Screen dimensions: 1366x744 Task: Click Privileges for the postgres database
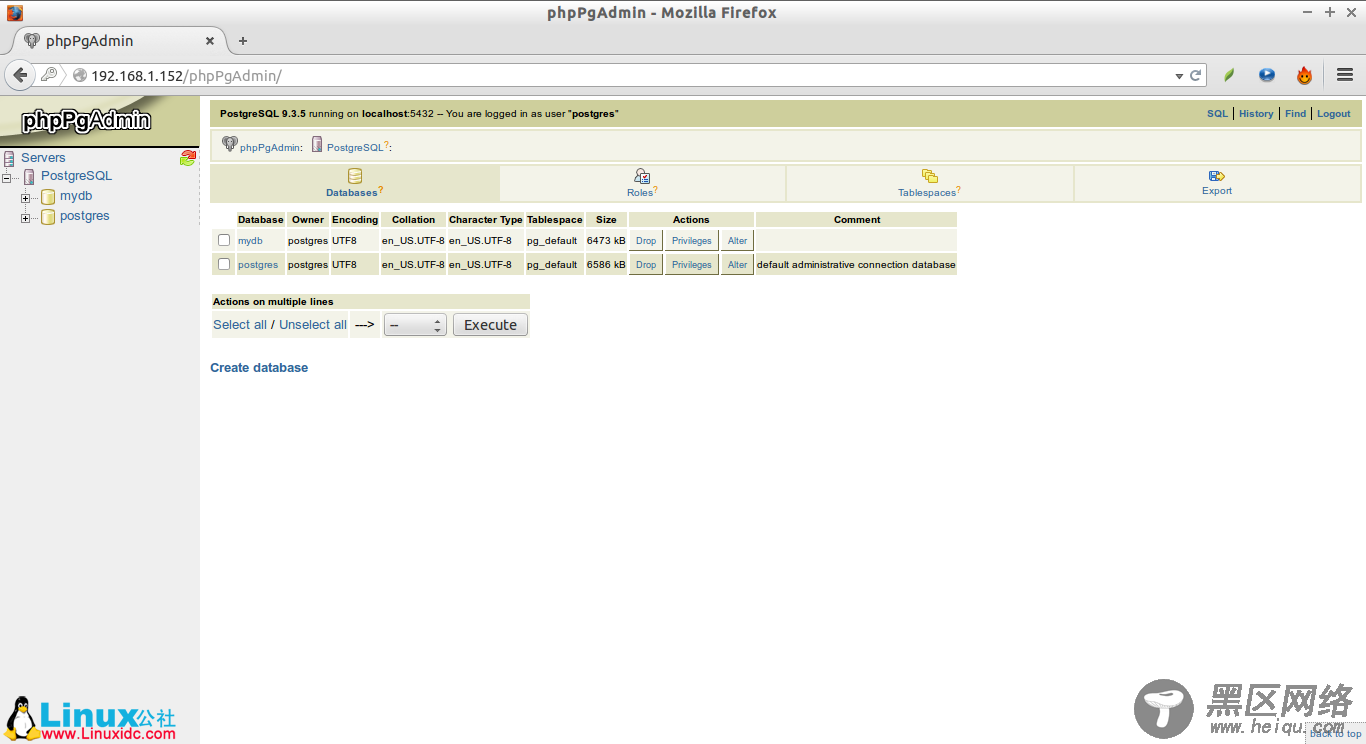tap(692, 265)
